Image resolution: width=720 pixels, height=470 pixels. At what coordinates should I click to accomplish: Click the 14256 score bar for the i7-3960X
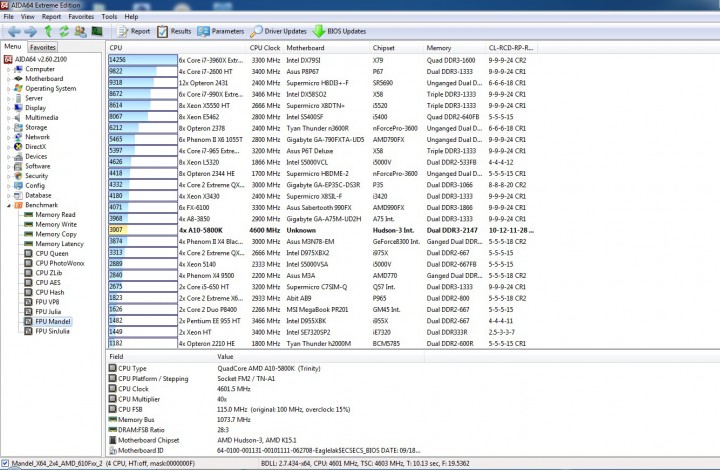(143, 60)
